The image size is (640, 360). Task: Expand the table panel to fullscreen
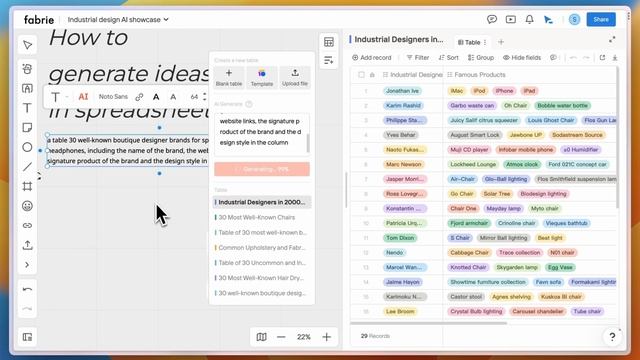(612, 40)
